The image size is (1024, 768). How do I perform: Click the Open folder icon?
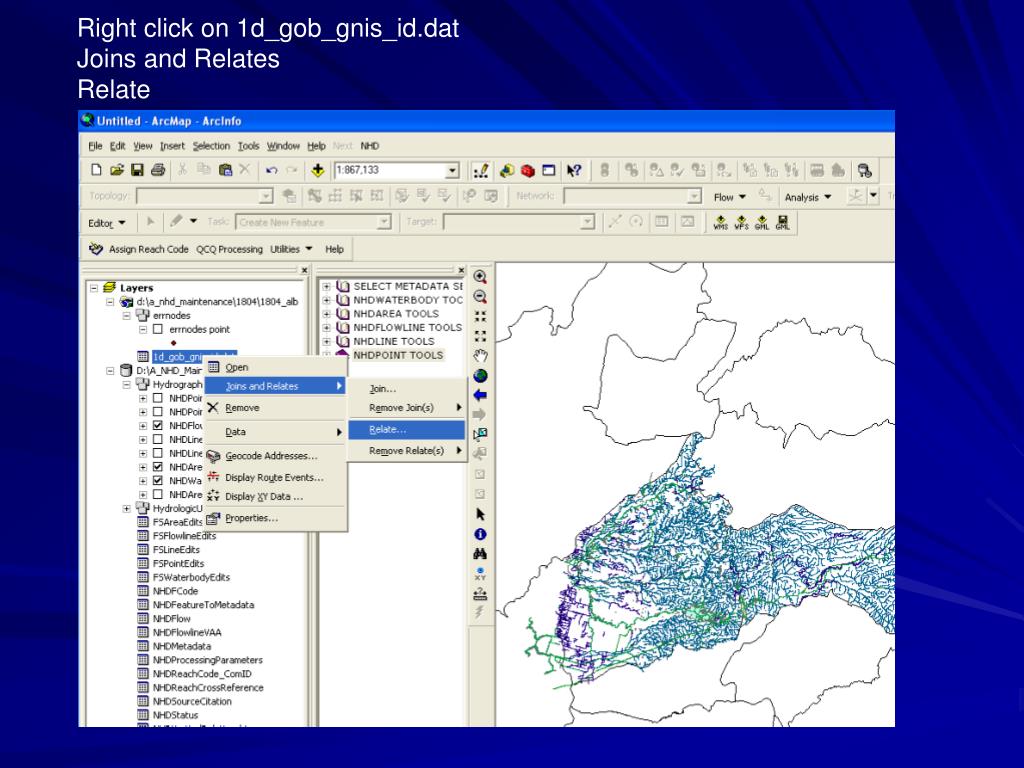(x=116, y=170)
